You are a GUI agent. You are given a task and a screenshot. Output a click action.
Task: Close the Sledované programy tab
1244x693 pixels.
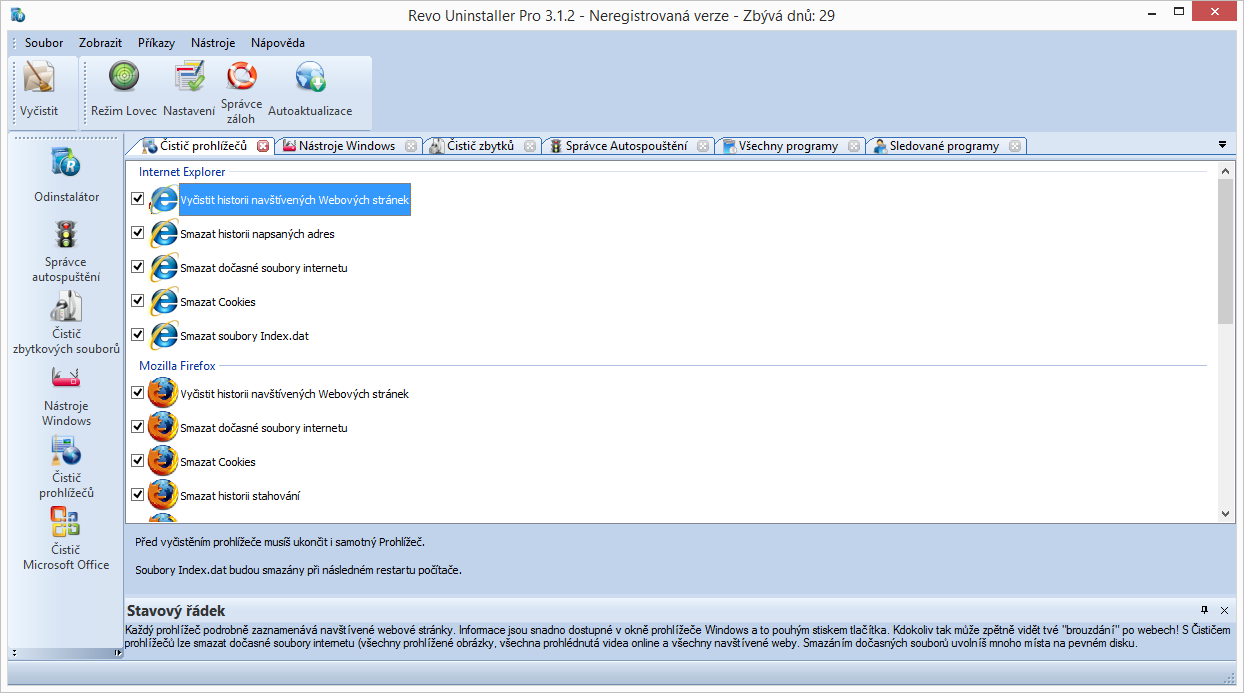(x=1015, y=146)
